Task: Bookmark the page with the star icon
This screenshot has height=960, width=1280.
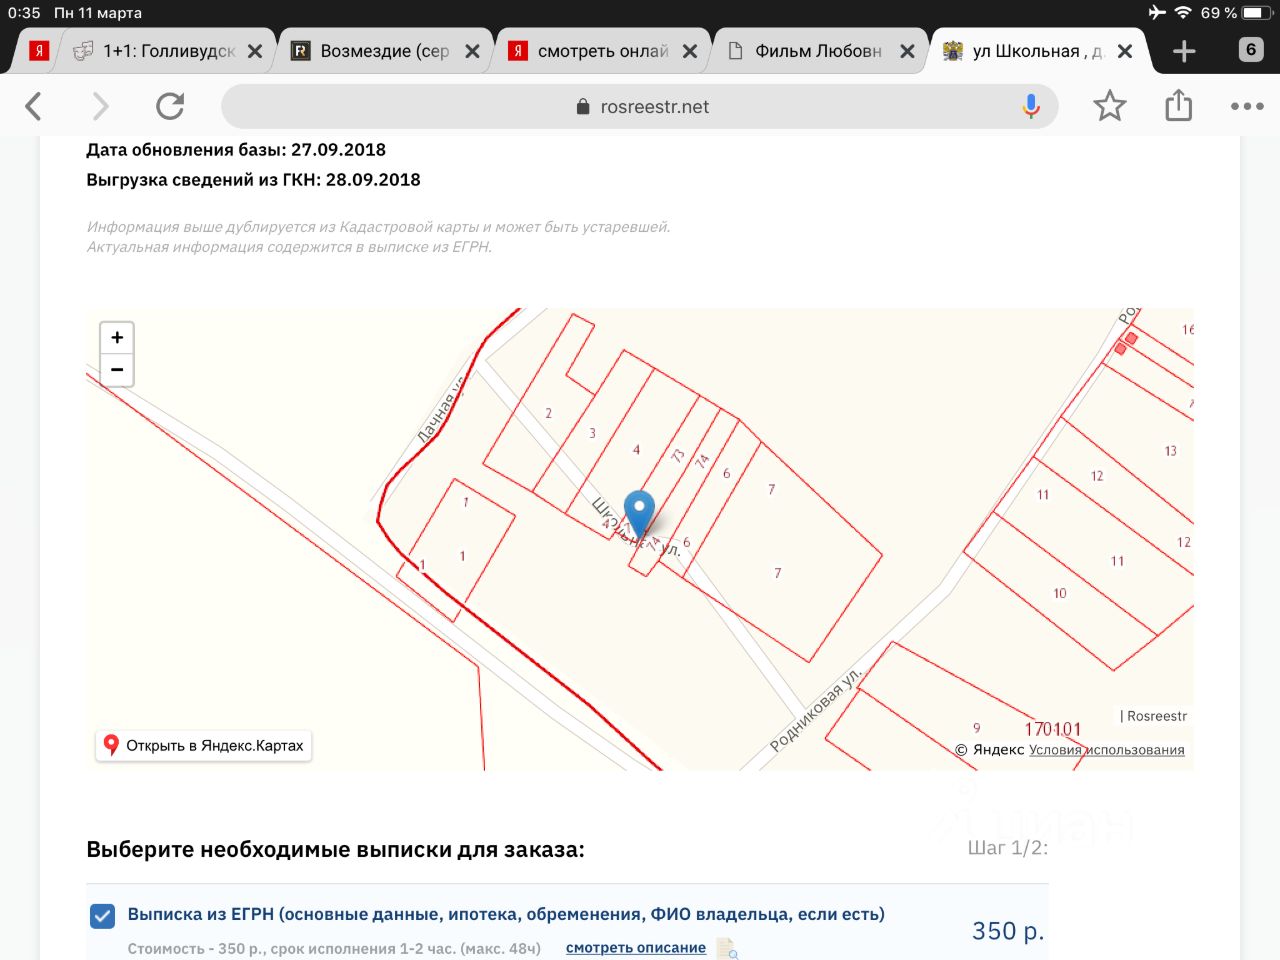Action: point(1110,106)
